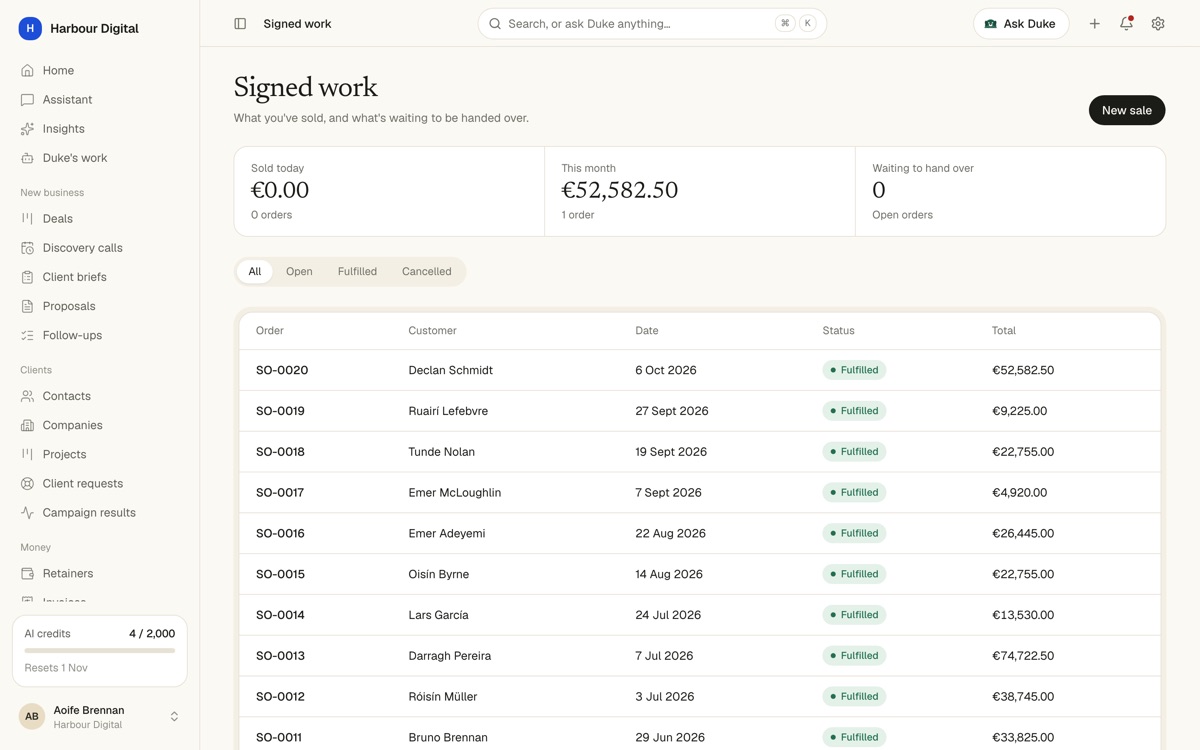The image size is (1200, 750).
Task: Sort by the Date column header
Action: point(647,331)
